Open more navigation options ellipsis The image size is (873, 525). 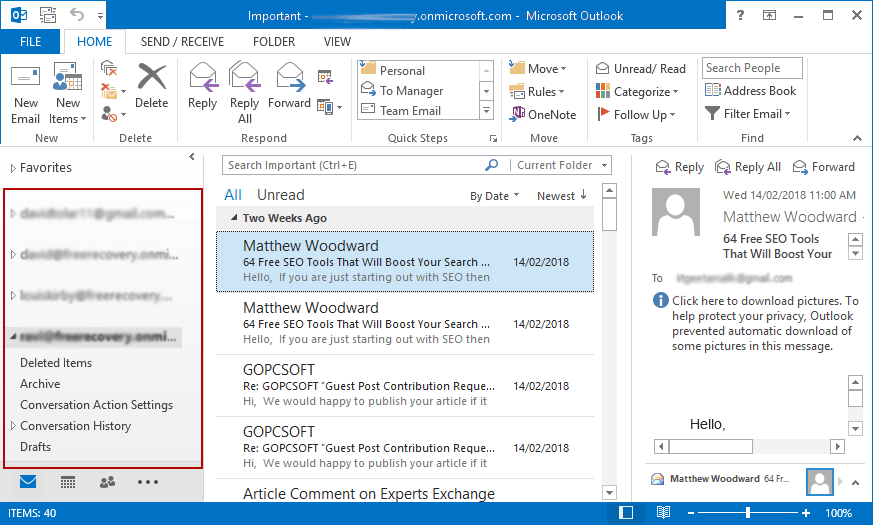pos(148,482)
